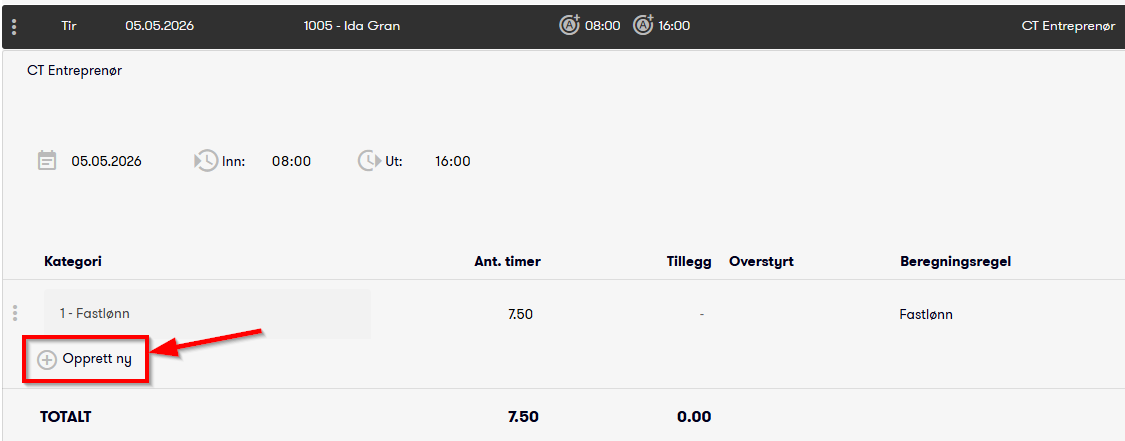
Task: Click the calendar icon beside 05.05.2026
Action: pyautogui.click(x=47, y=161)
